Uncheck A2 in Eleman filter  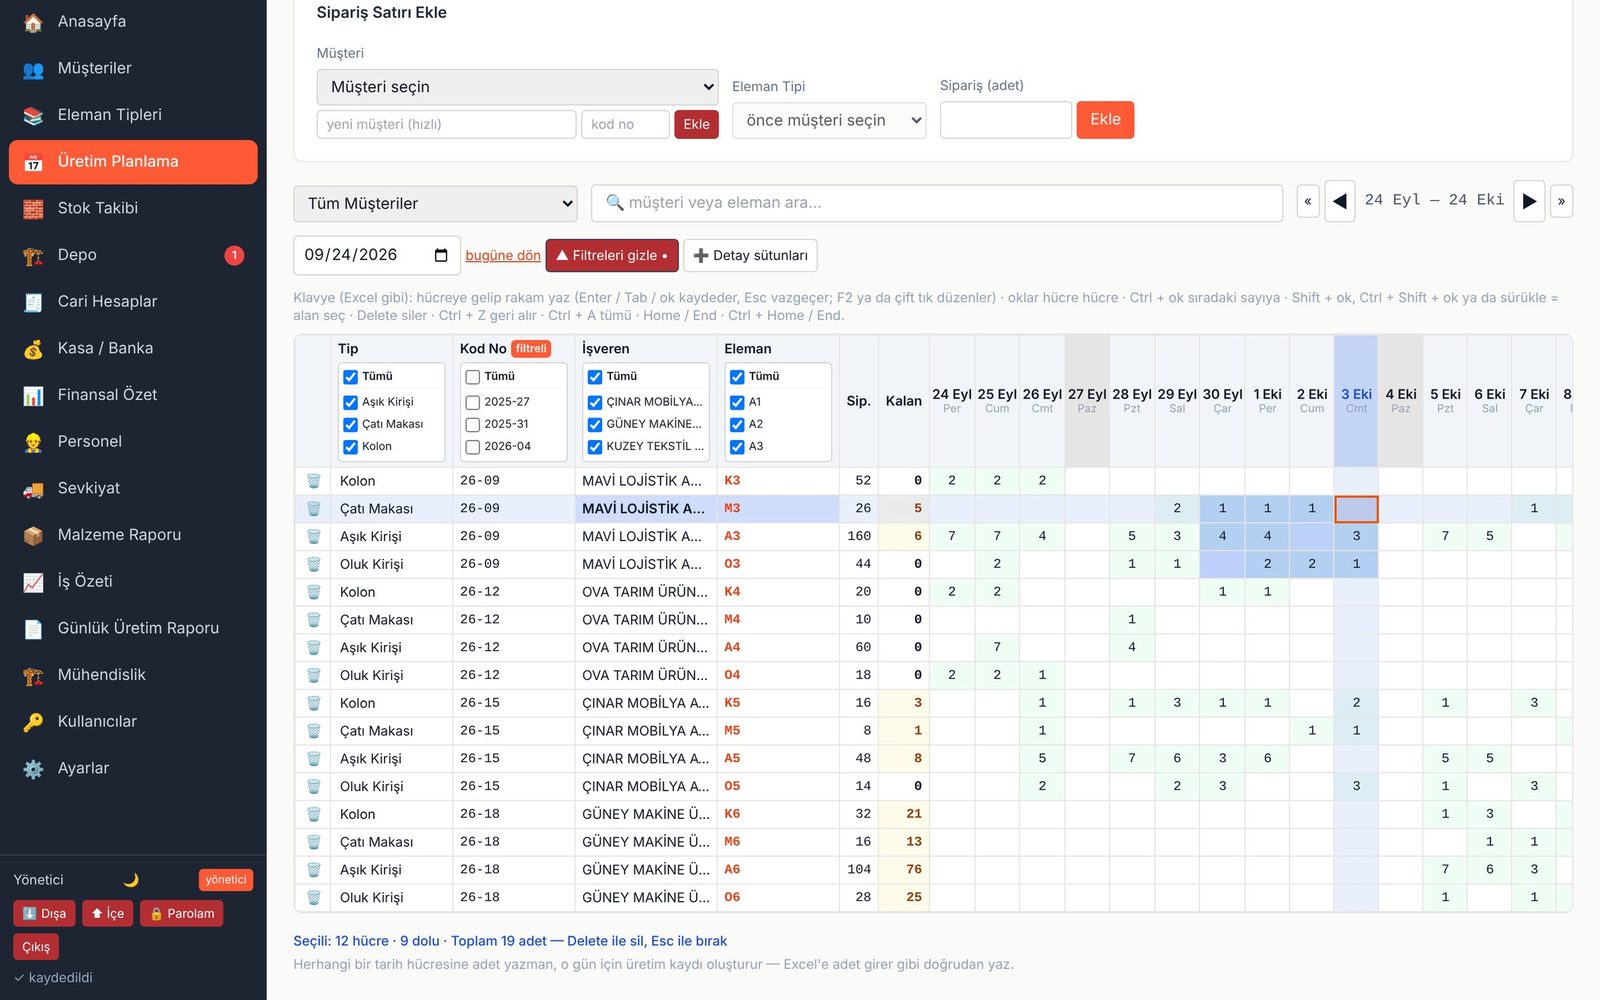coord(737,425)
